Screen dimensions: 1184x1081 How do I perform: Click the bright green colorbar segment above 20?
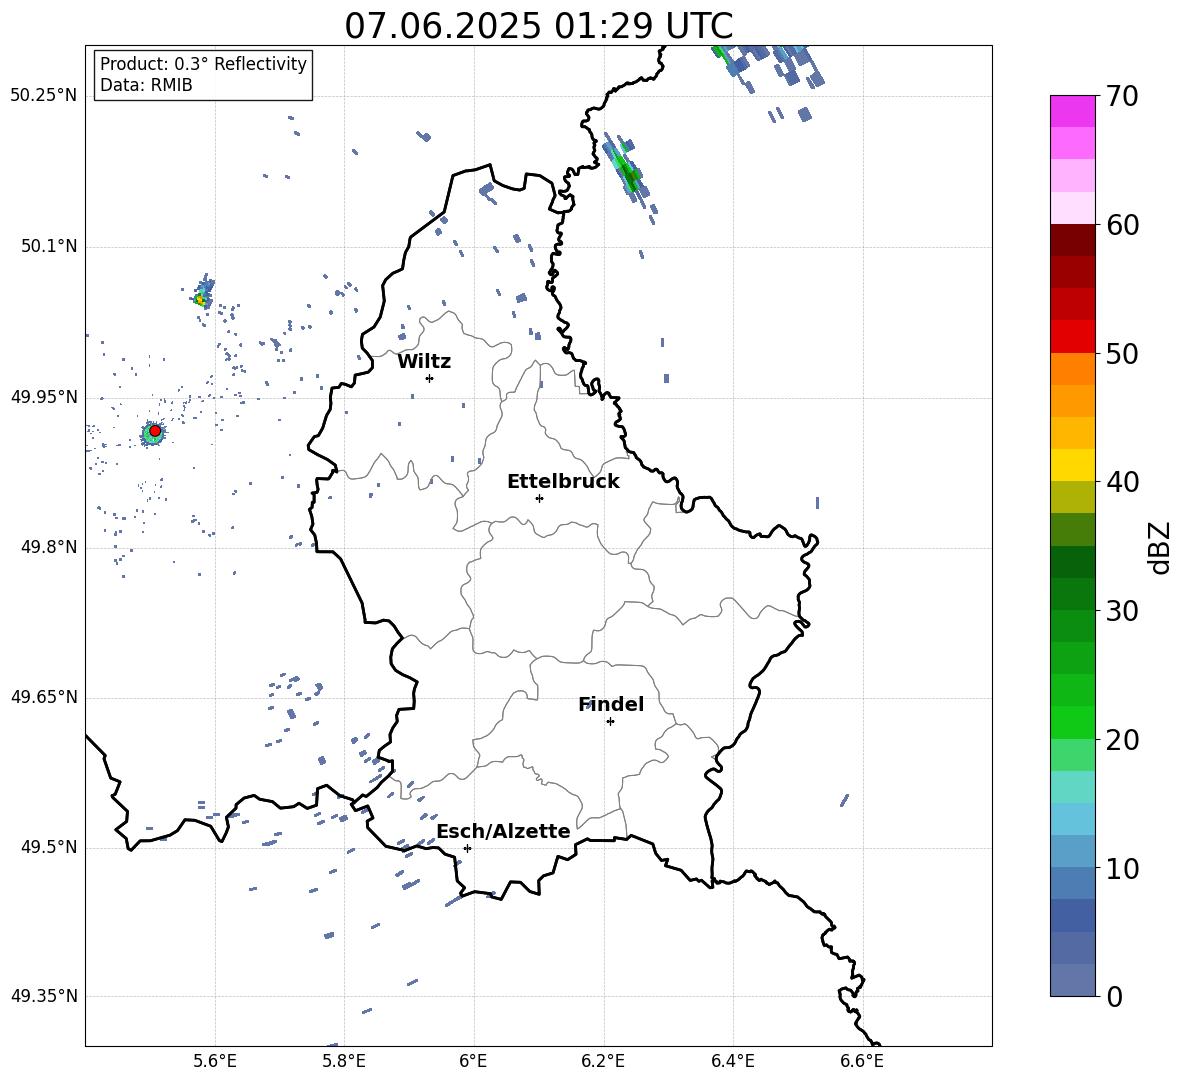click(x=1072, y=722)
